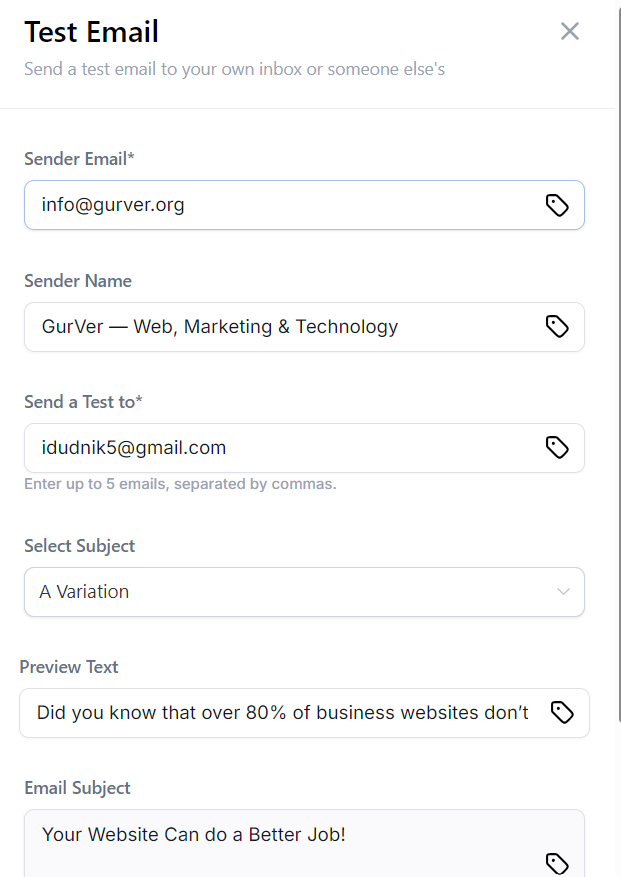Click the Sender Name label

tap(78, 281)
